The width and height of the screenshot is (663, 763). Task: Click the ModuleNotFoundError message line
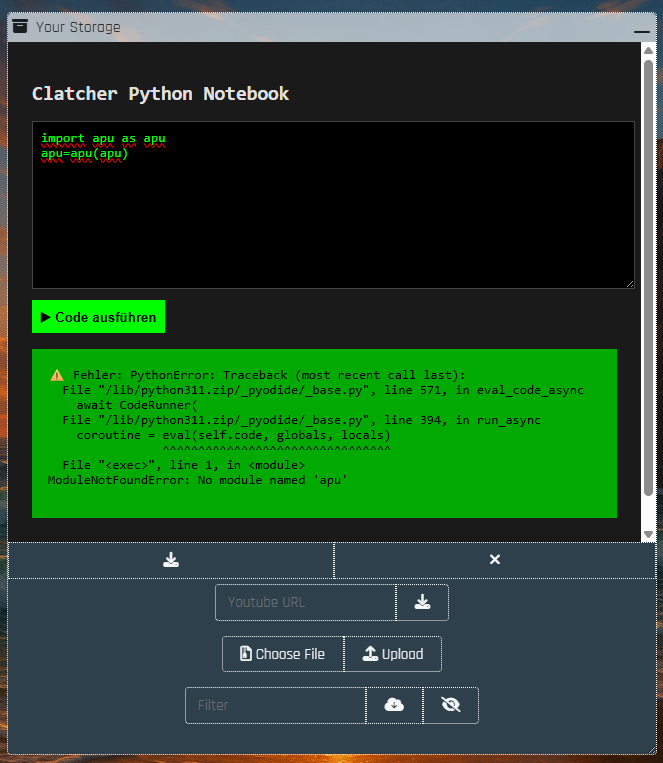(x=197, y=480)
